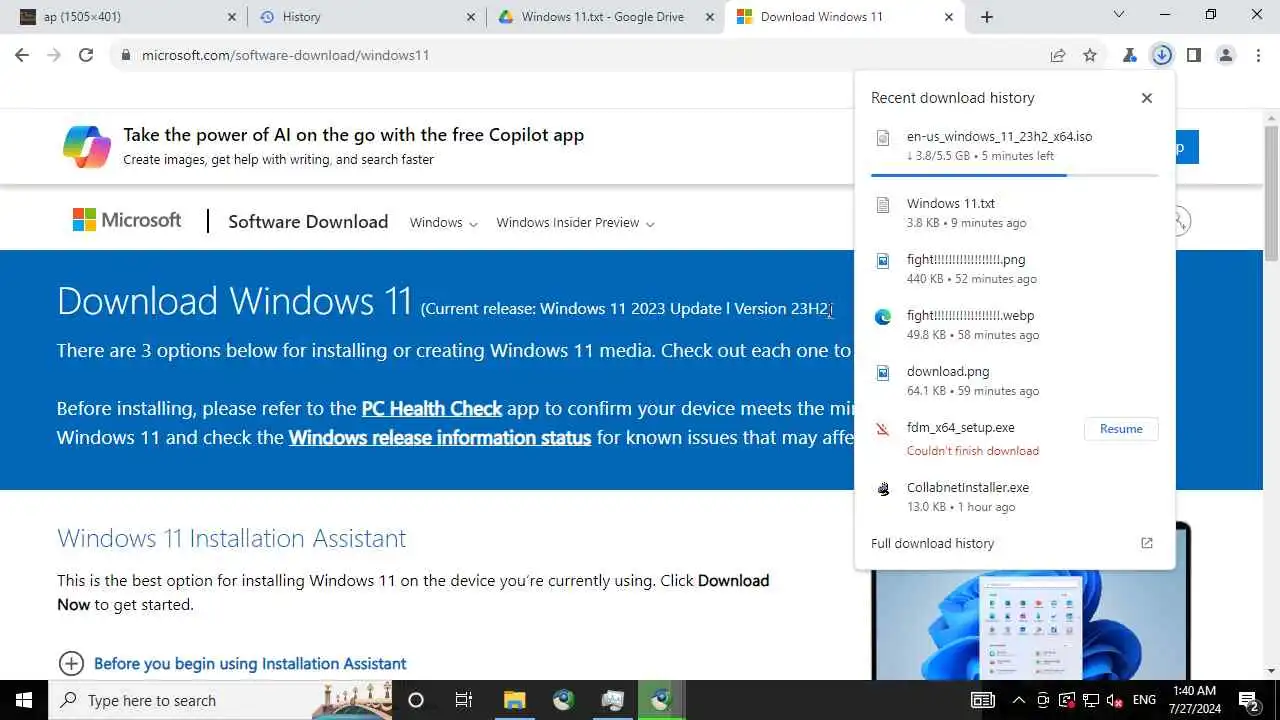The width and height of the screenshot is (1280, 720).
Task: Click the Windows 11 laptop image
Action: pos(1031,623)
